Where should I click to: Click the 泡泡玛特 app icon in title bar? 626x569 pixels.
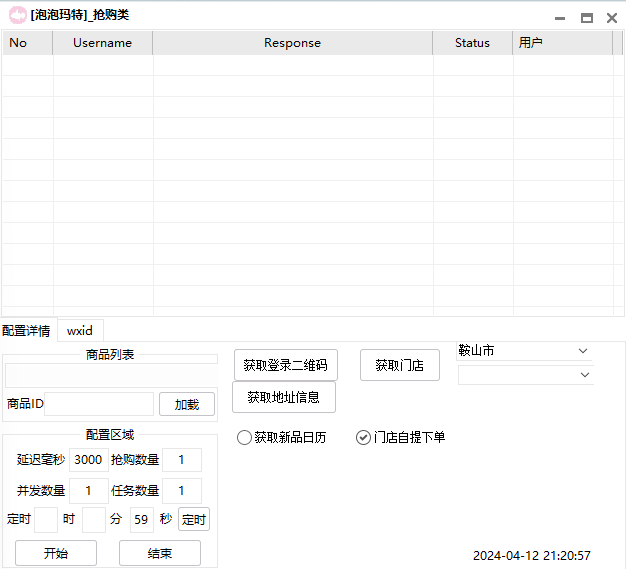[x=17, y=15]
